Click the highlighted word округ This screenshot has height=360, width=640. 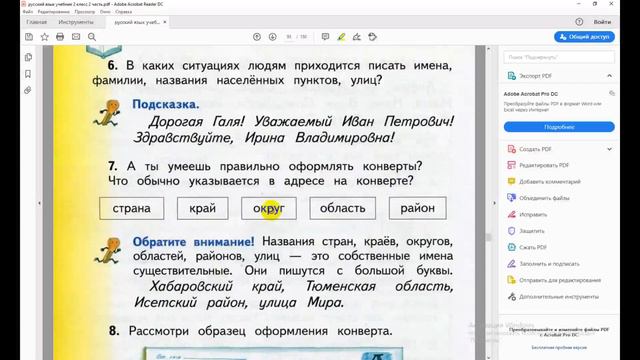269,208
